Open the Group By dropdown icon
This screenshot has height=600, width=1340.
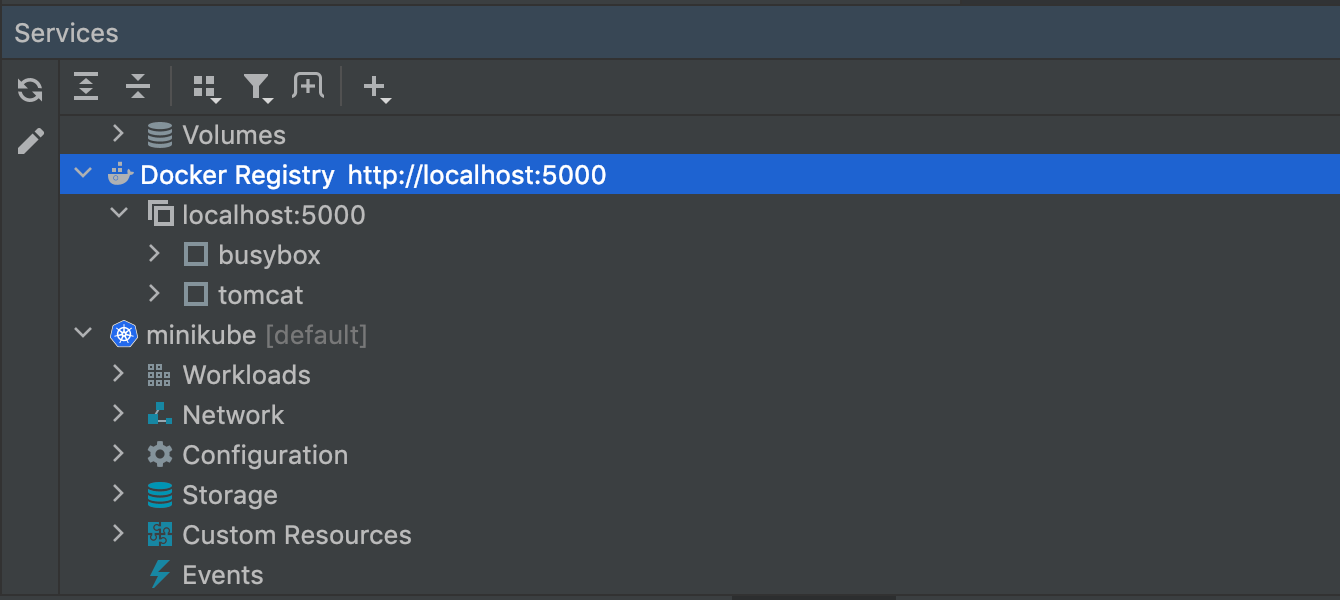(x=206, y=88)
